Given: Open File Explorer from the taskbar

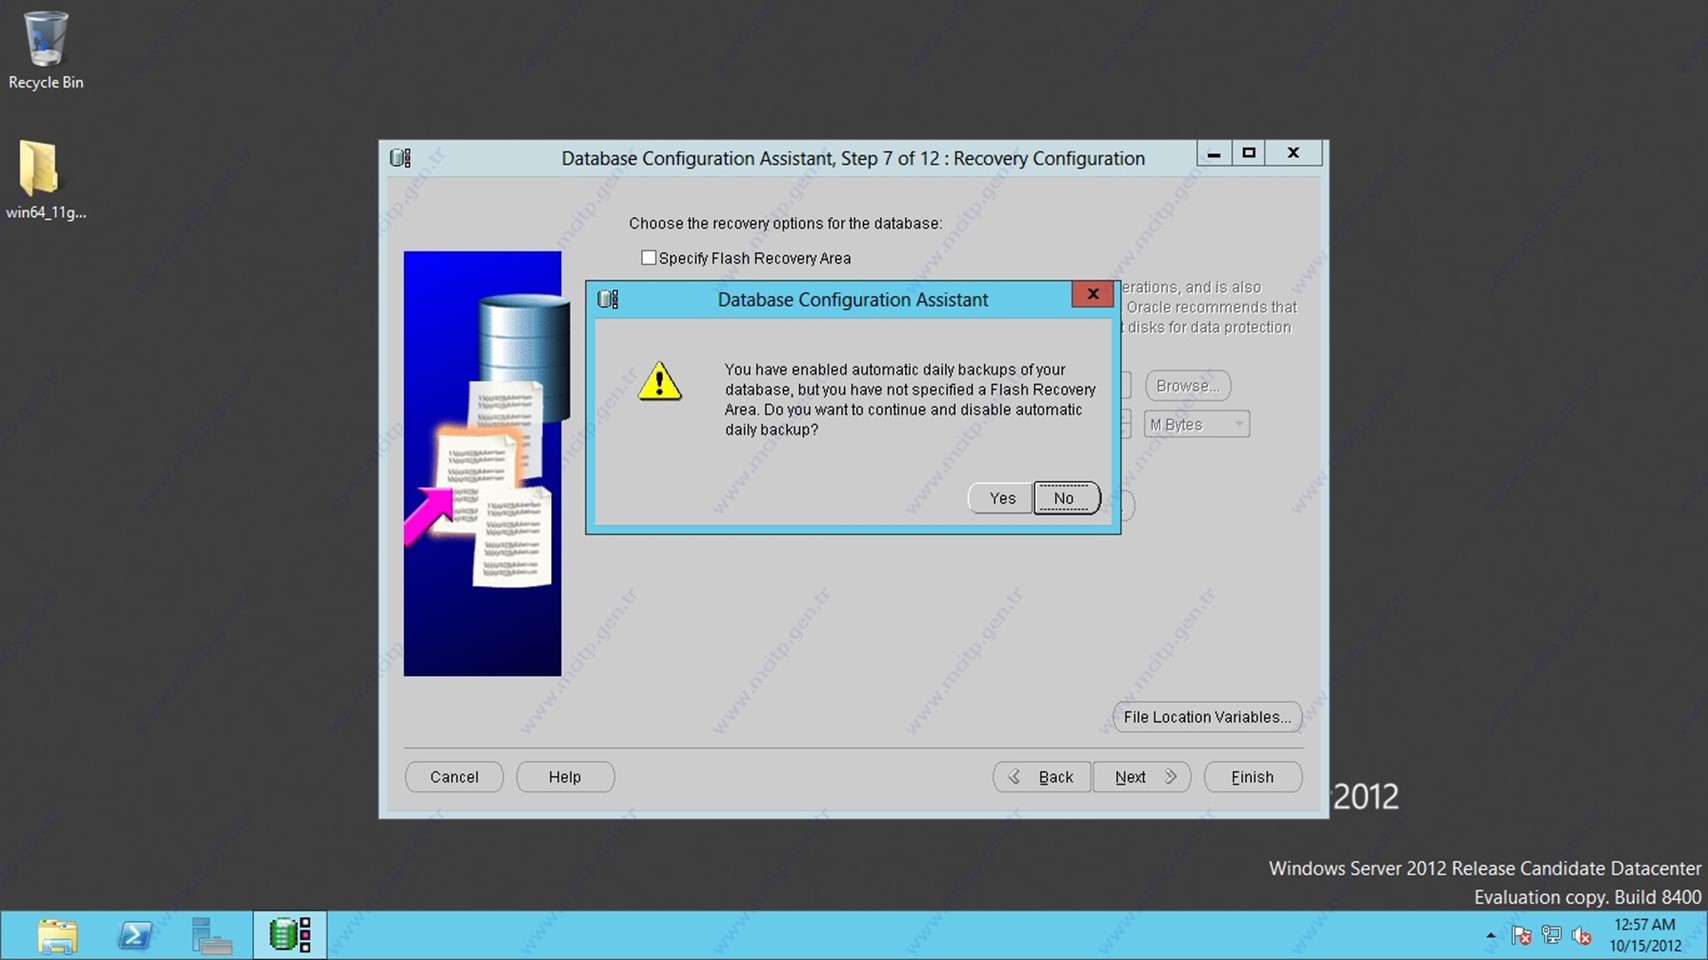Looking at the screenshot, I should 57,936.
